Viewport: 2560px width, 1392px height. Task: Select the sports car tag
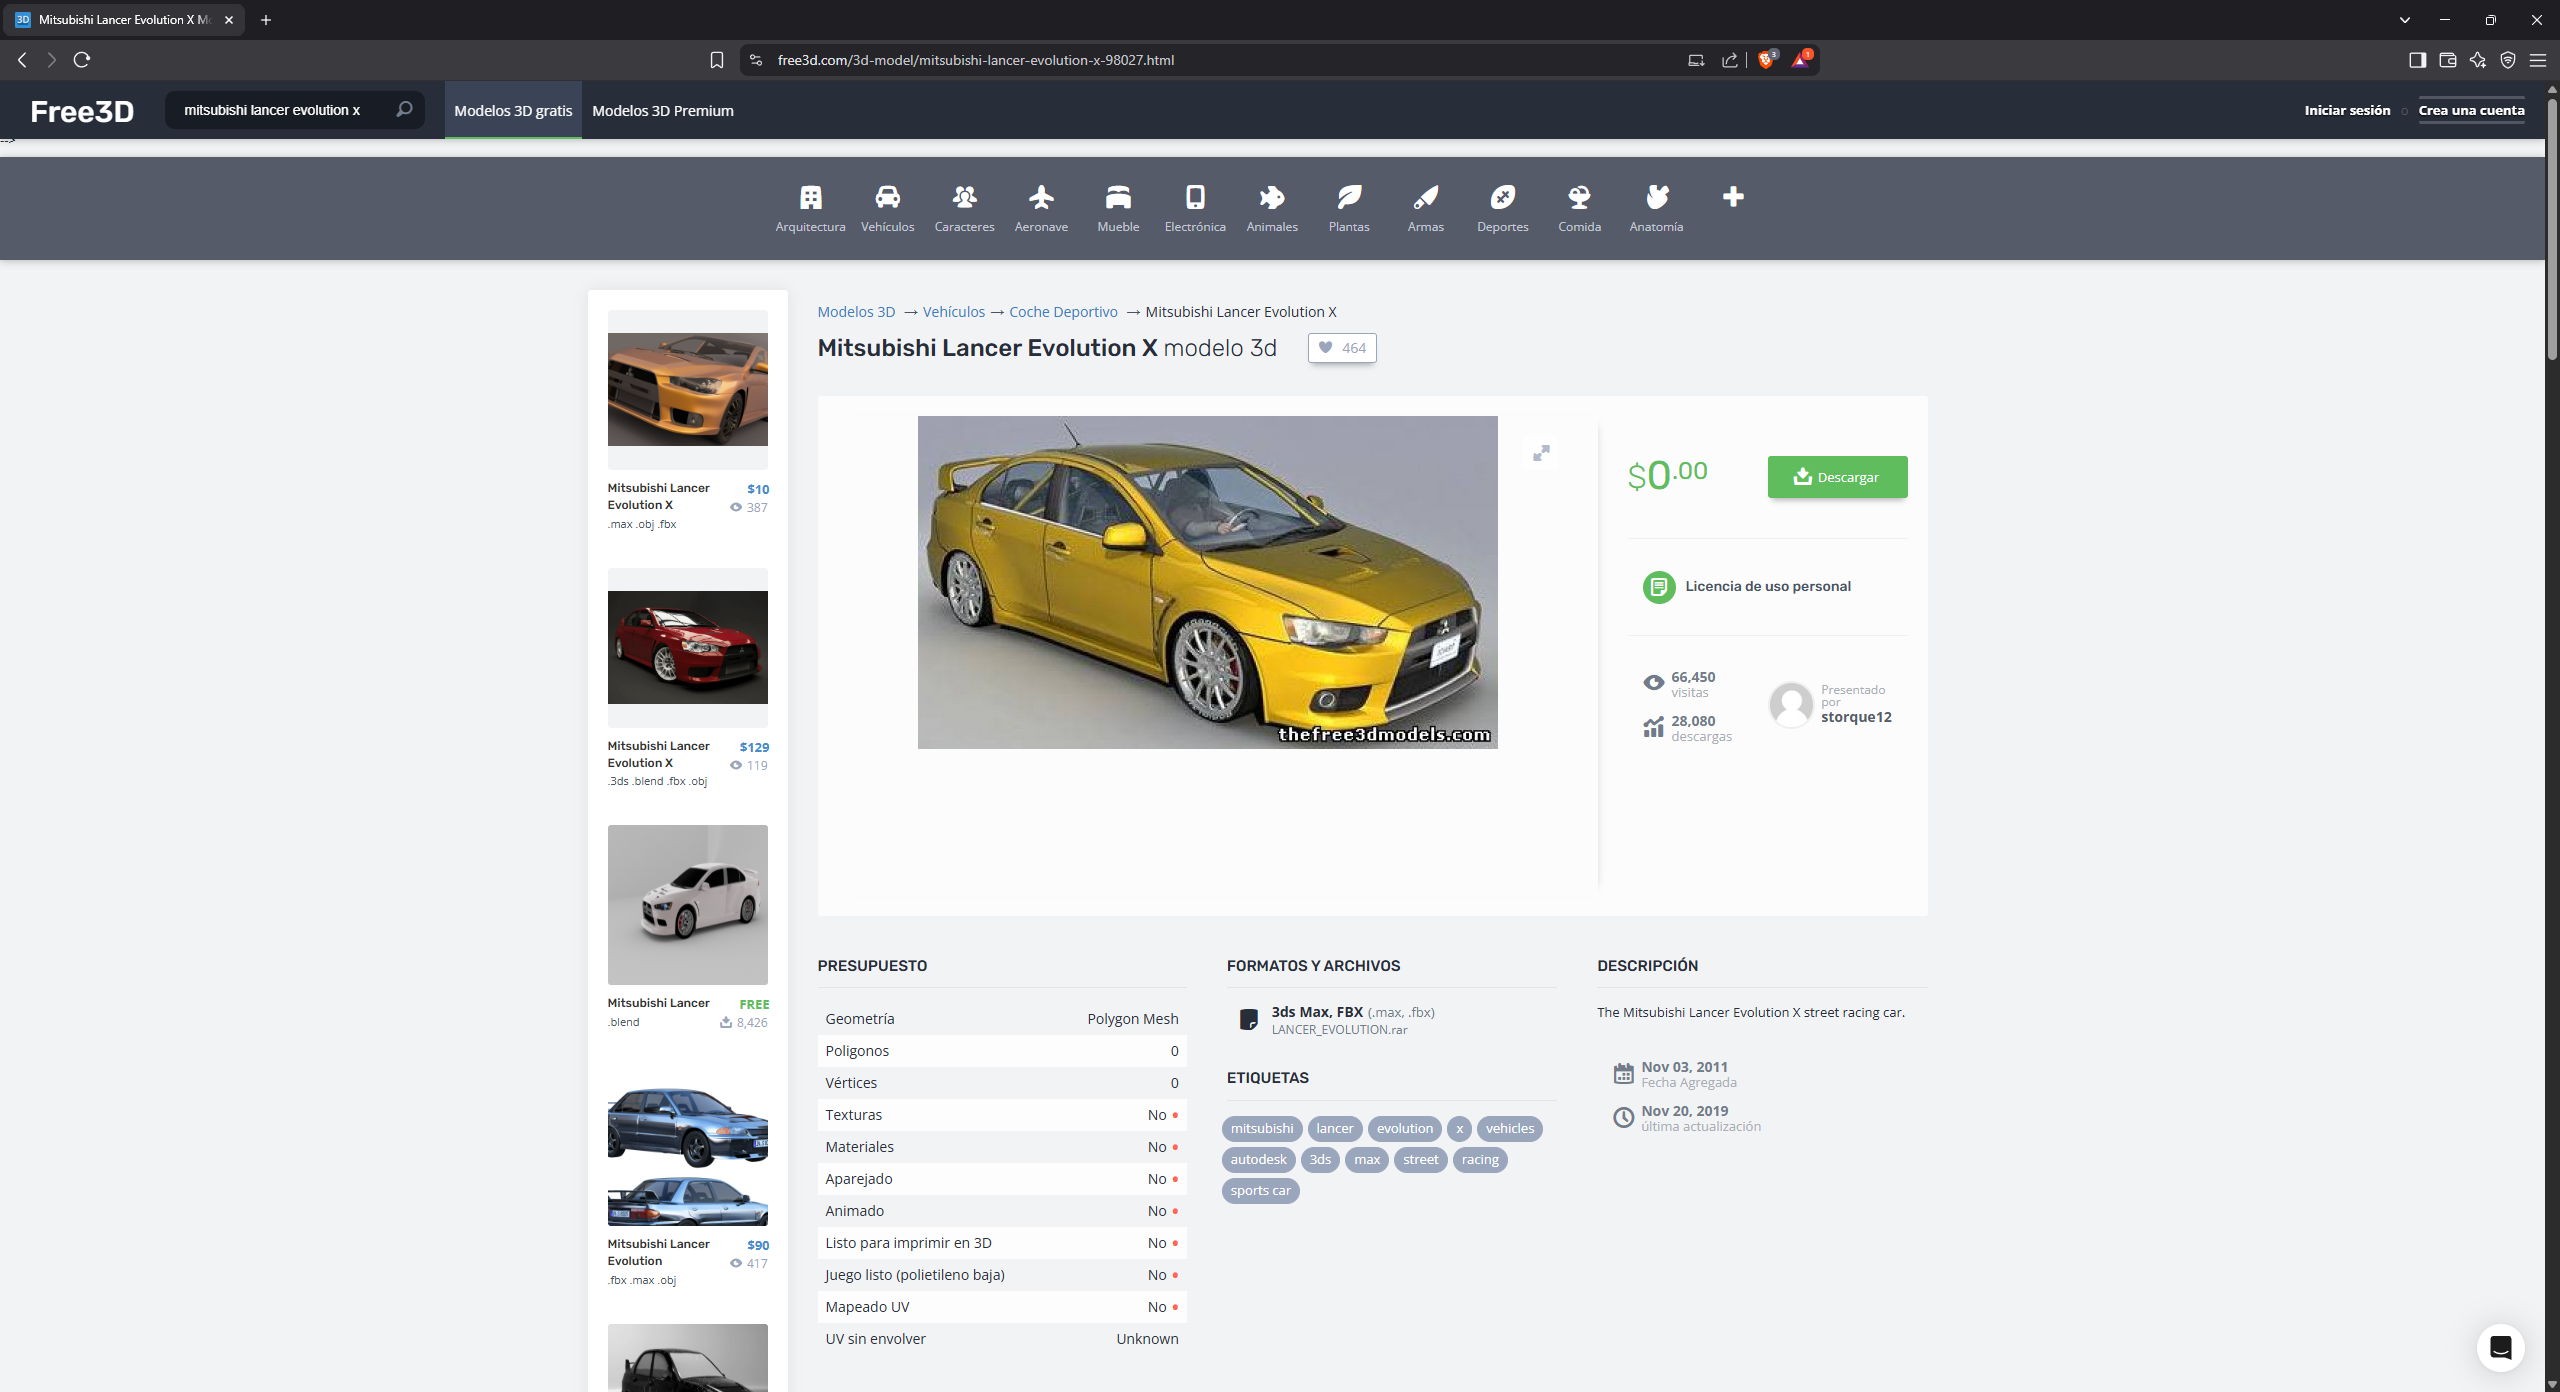coord(1260,1190)
